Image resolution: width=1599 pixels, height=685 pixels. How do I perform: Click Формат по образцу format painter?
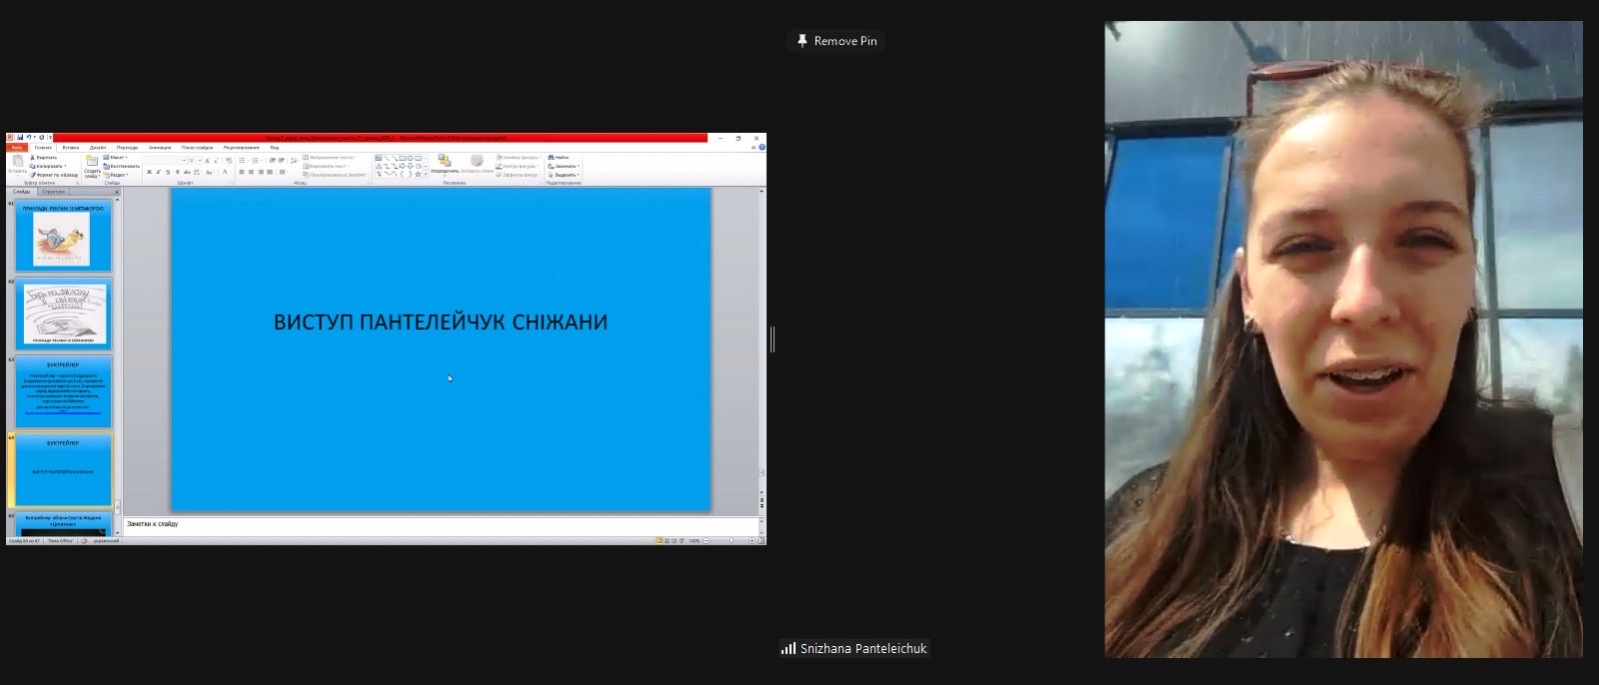click(x=34, y=175)
